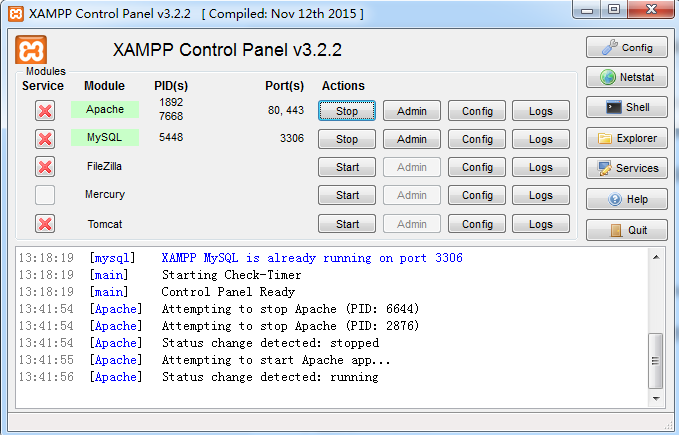Click the Tomcat module label
Viewport: 679px width, 435px height.
click(105, 224)
